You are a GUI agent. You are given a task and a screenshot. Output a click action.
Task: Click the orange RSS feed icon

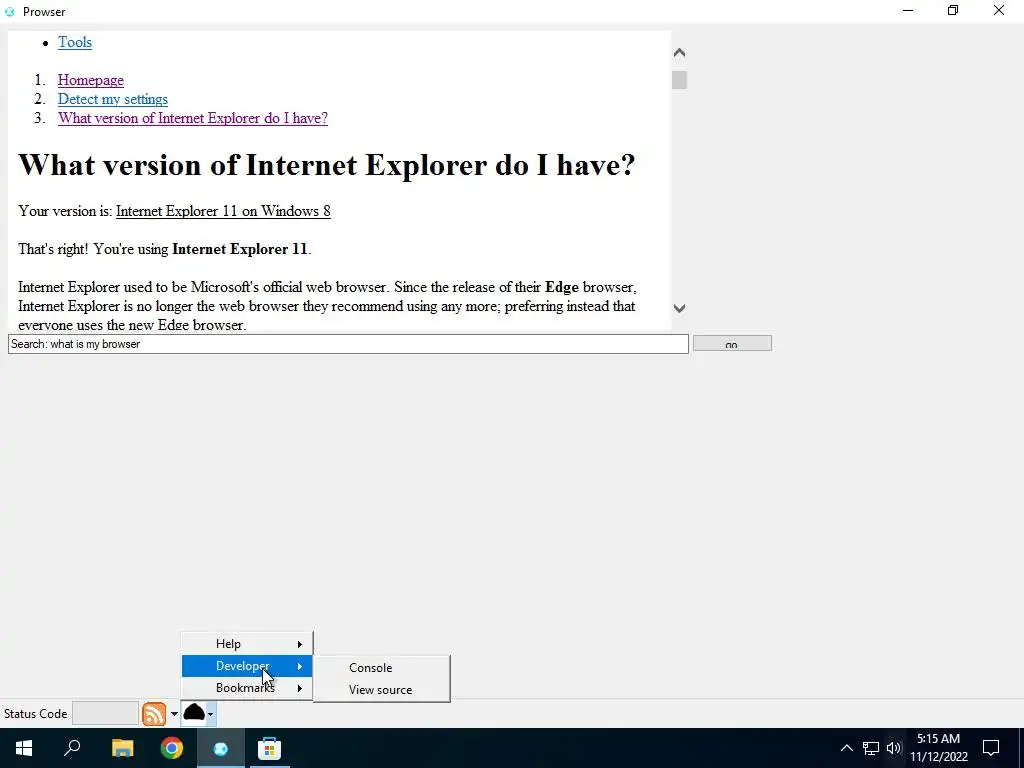point(154,714)
